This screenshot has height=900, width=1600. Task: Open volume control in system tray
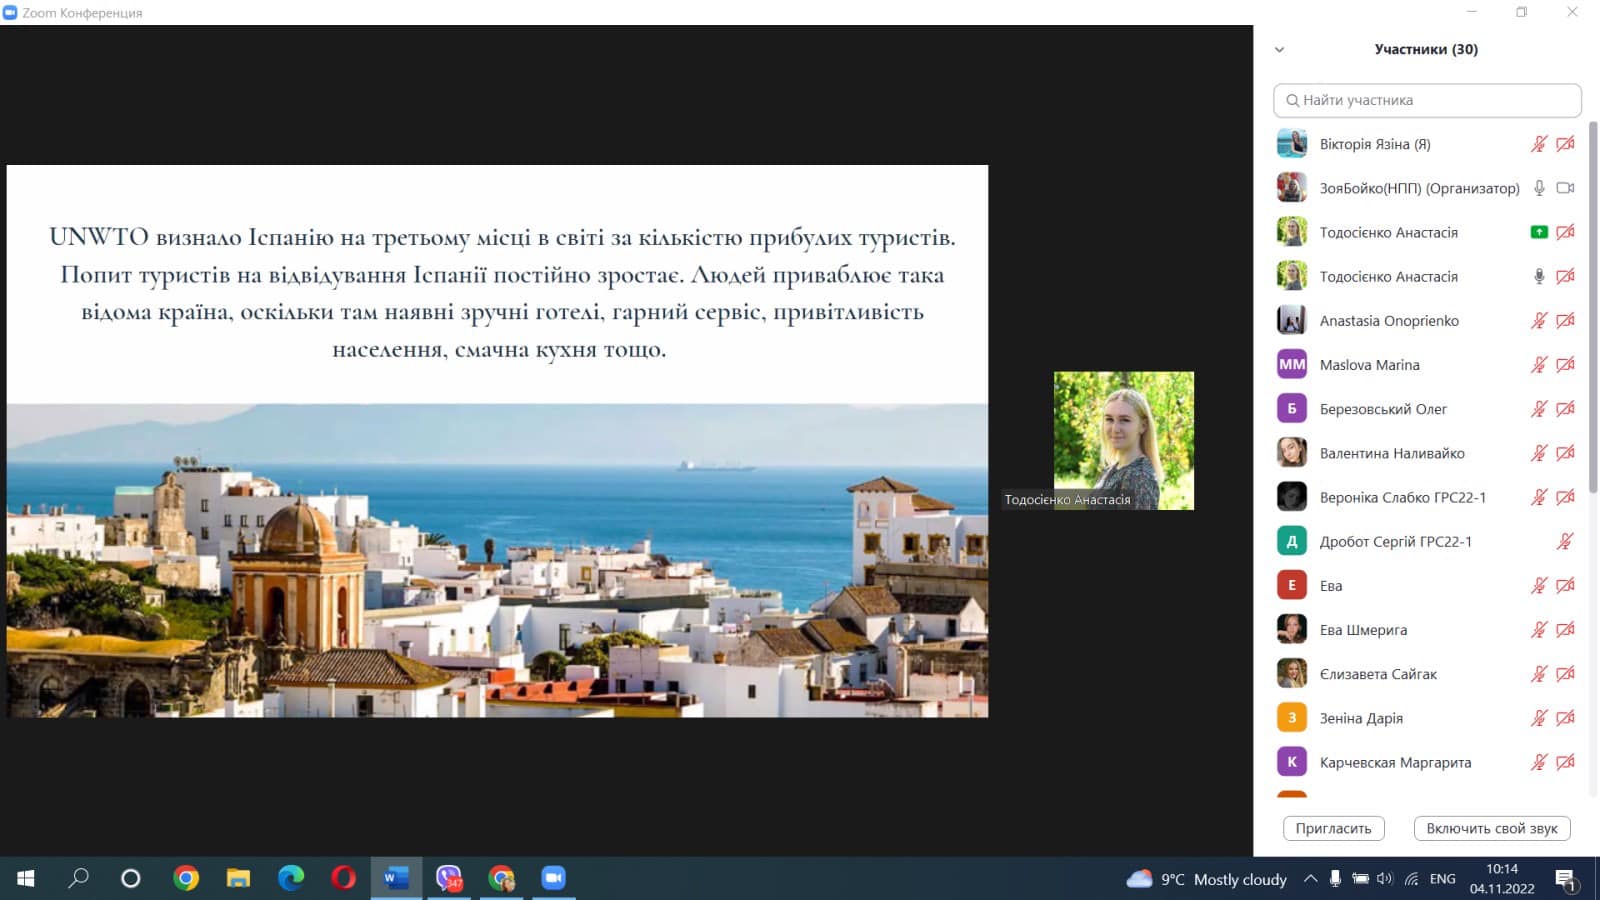pos(1385,879)
